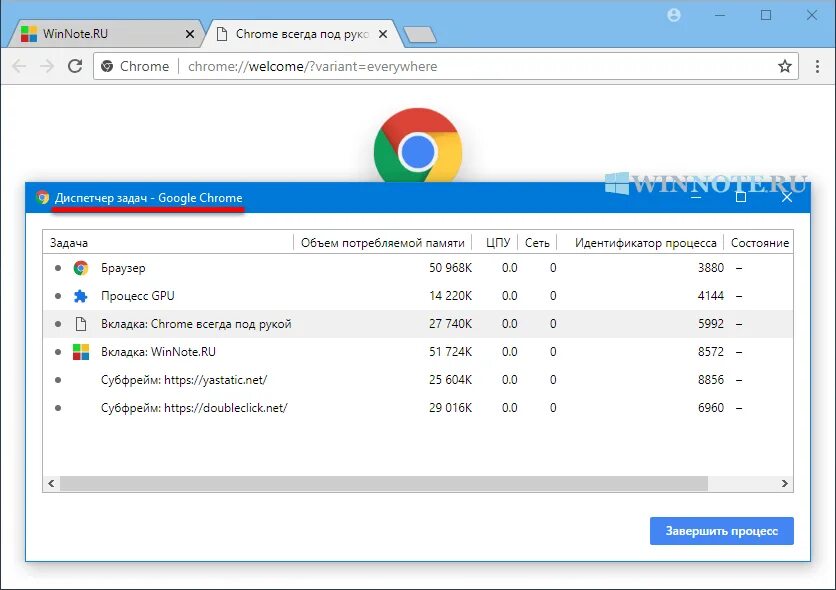The image size is (836, 590).
Task: Click the Завершить процесс button
Action: click(721, 531)
